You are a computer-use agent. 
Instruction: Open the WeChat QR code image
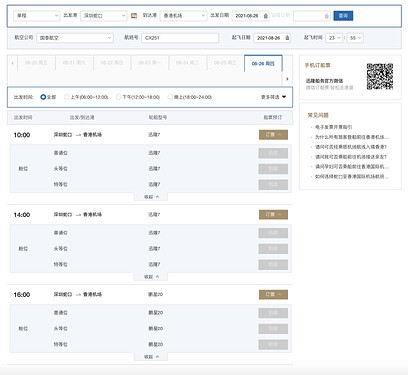[x=380, y=76]
